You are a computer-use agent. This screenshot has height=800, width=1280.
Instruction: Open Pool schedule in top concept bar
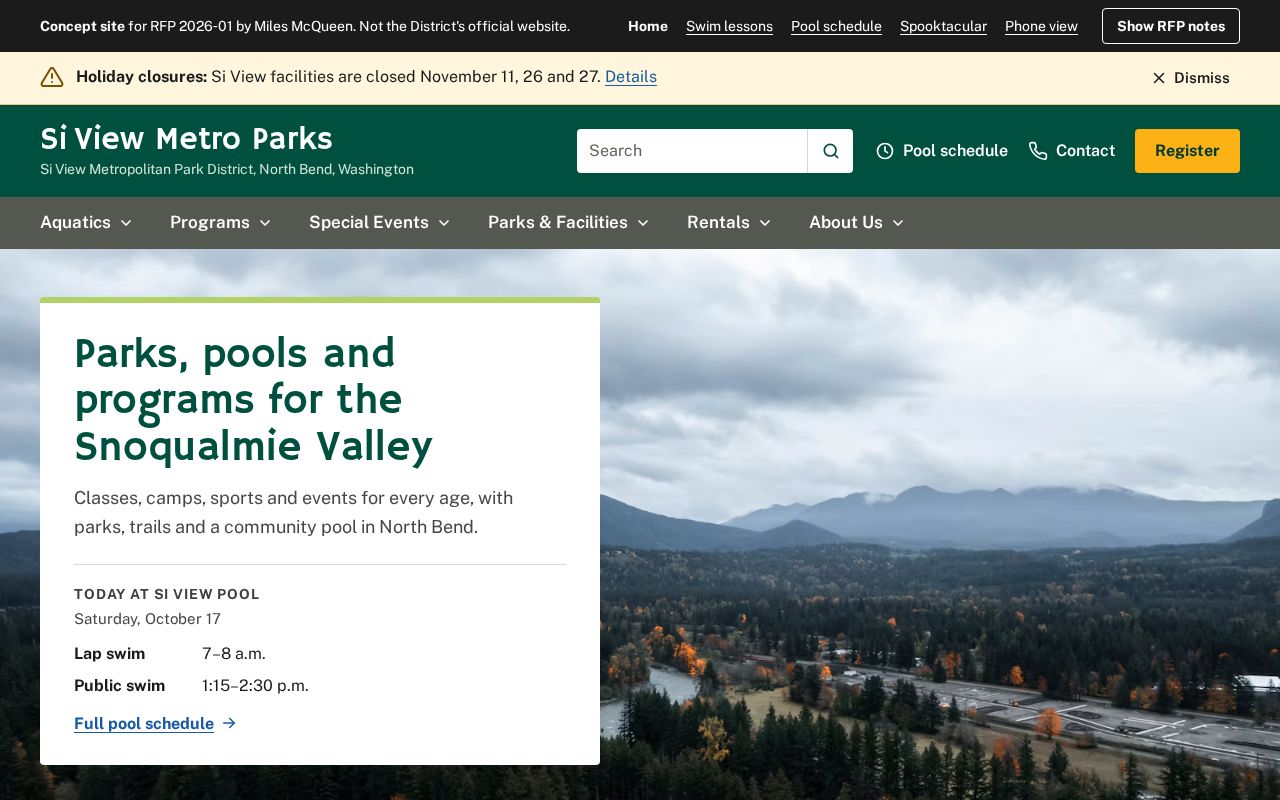pyautogui.click(x=836, y=26)
